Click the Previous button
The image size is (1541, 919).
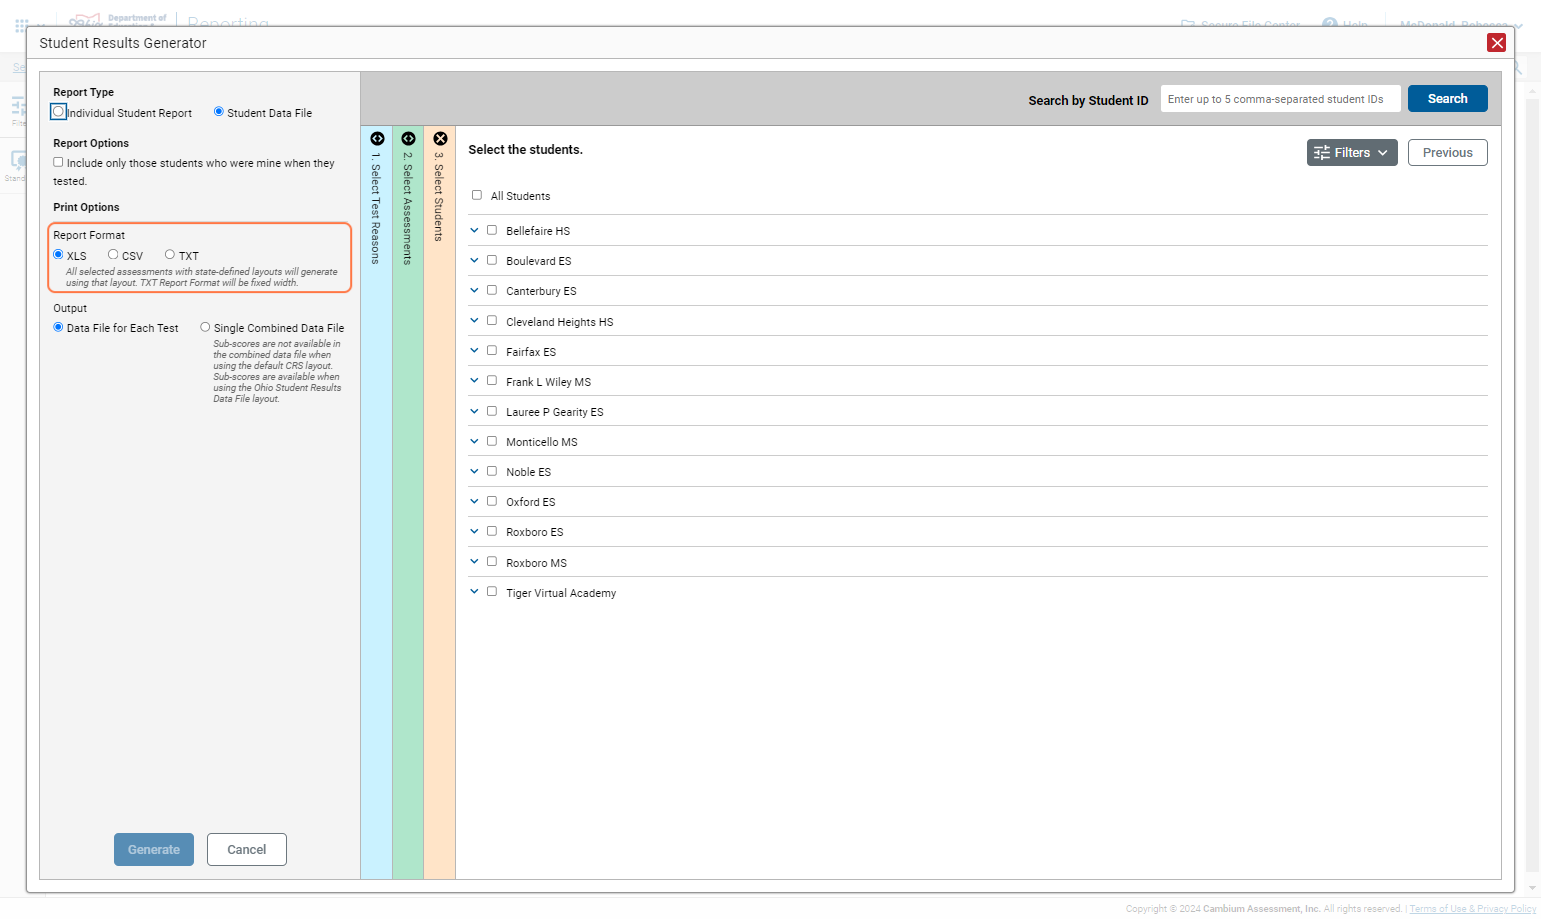(x=1447, y=153)
